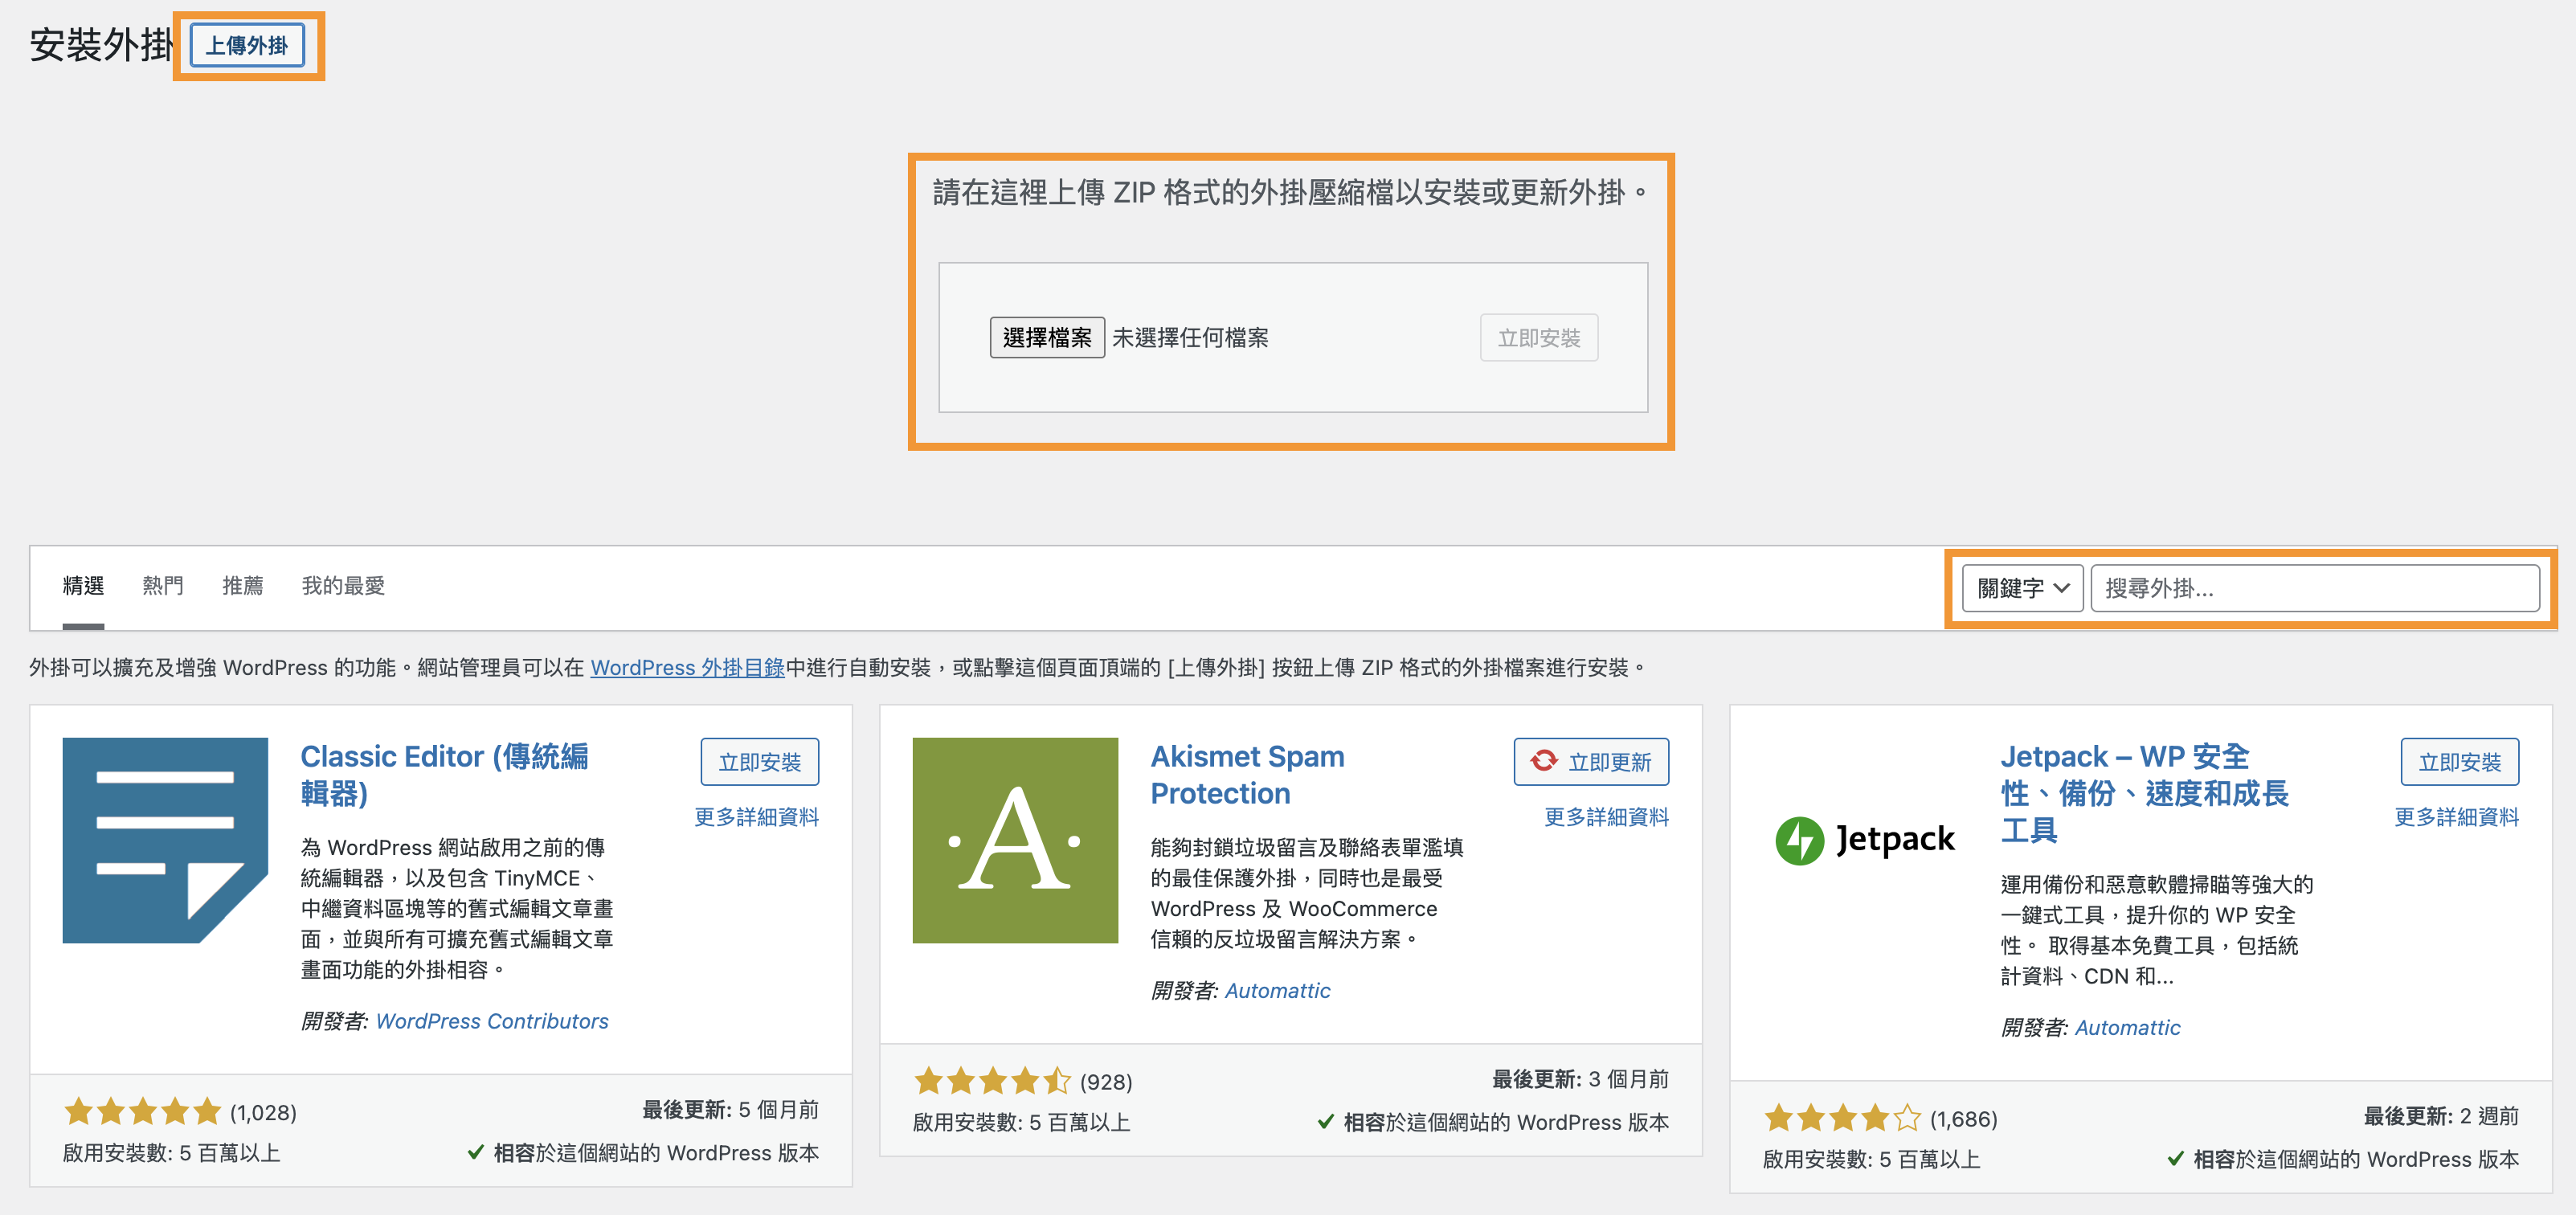This screenshot has width=2576, height=1215.
Task: Click Jetpack star rating row
Action: tap(1842, 1117)
